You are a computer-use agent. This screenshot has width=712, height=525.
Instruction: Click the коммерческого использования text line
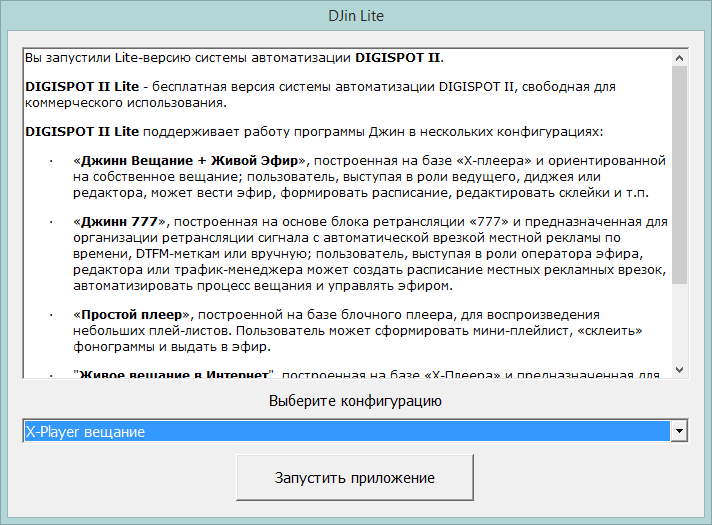click(x=126, y=103)
